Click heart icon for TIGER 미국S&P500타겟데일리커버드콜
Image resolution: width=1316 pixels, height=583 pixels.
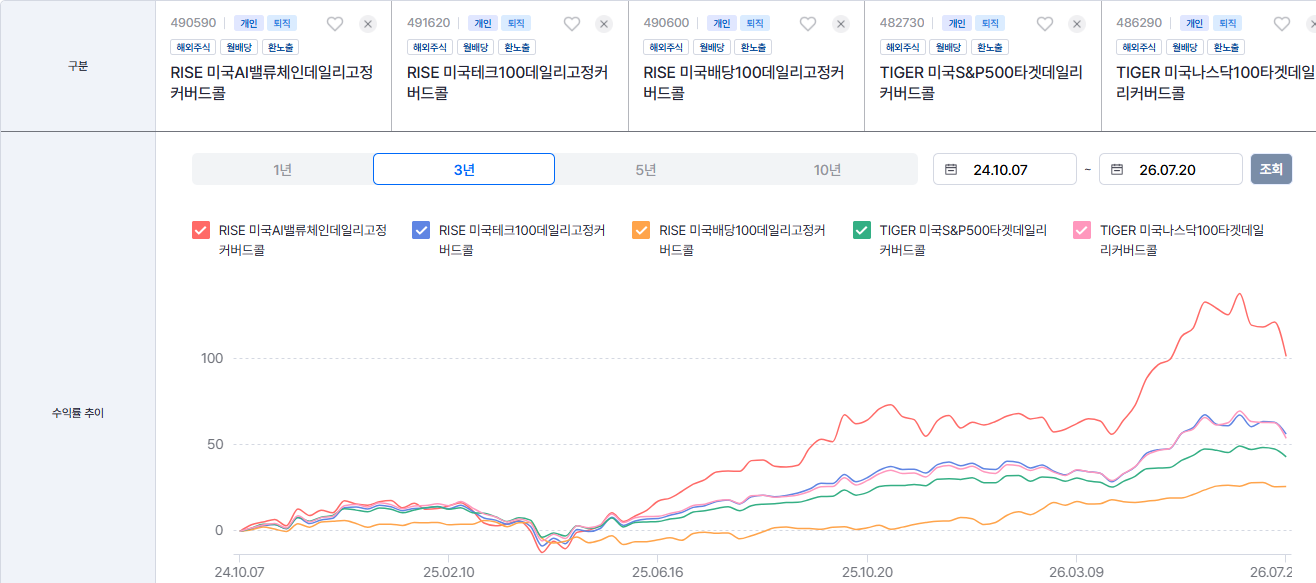(x=1044, y=24)
